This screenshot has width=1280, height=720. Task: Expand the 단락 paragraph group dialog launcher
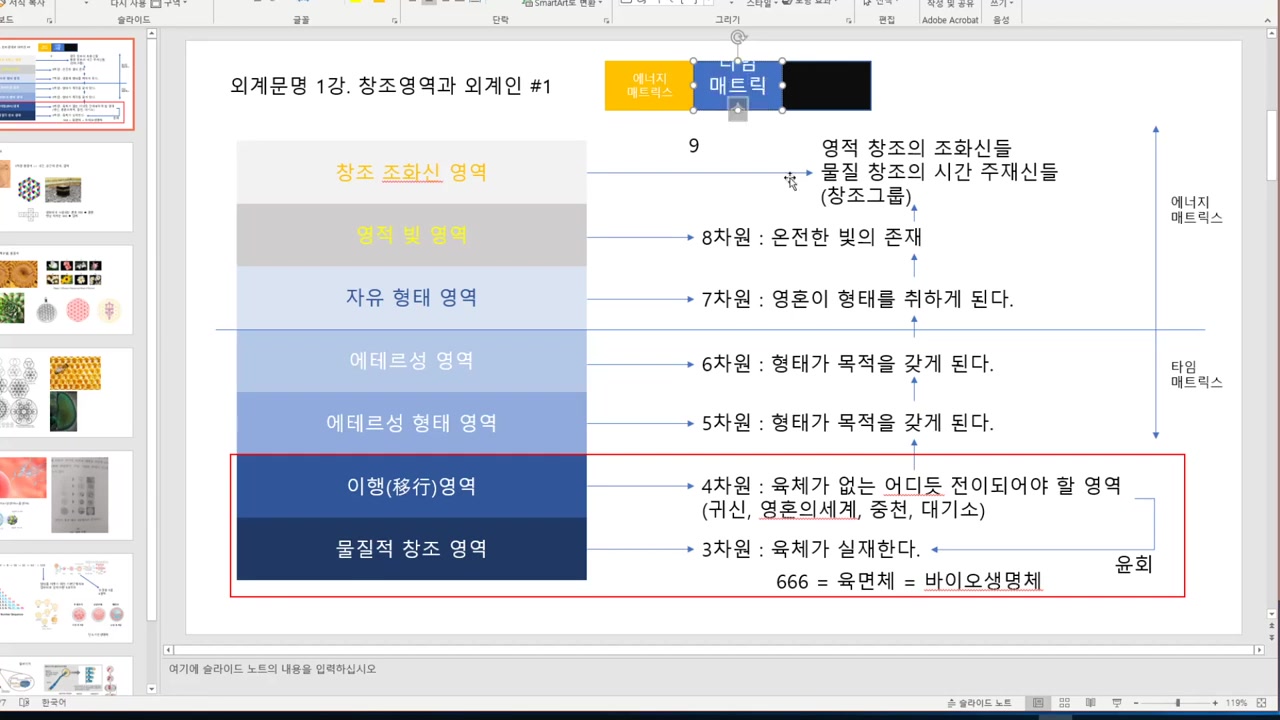606,20
